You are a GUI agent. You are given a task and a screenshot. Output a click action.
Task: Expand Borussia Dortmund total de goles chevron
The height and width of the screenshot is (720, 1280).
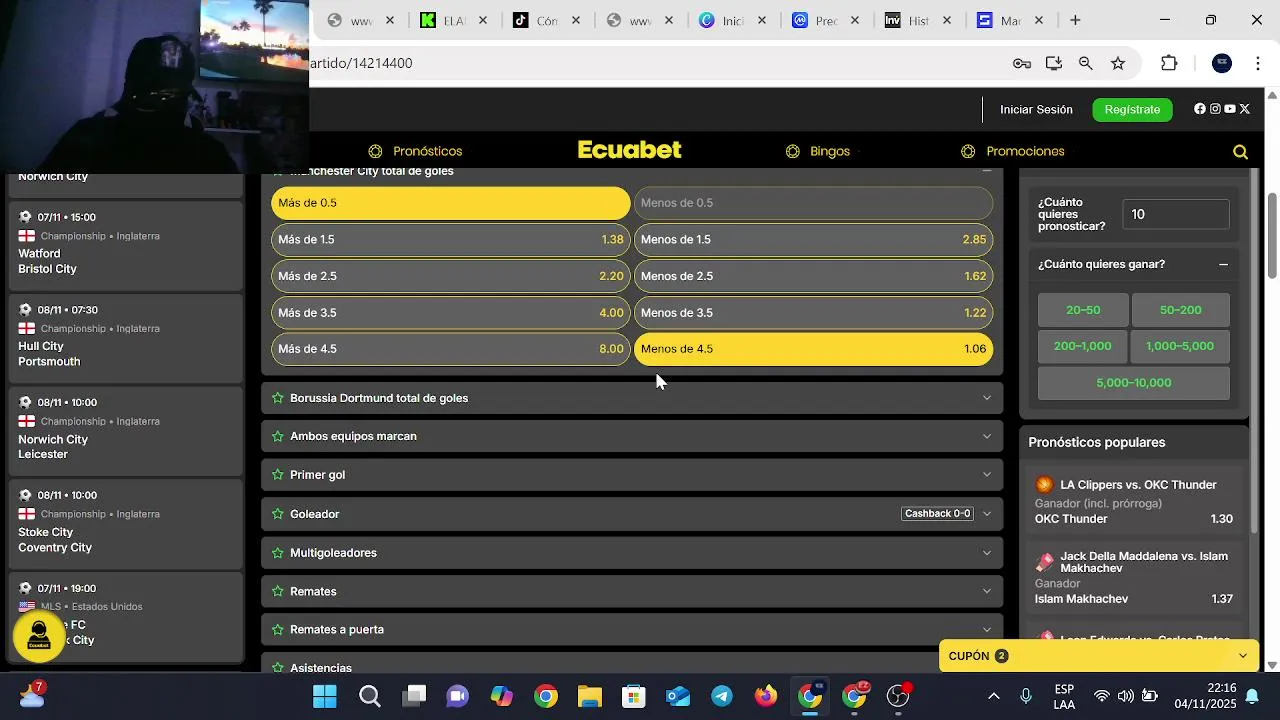(987, 398)
